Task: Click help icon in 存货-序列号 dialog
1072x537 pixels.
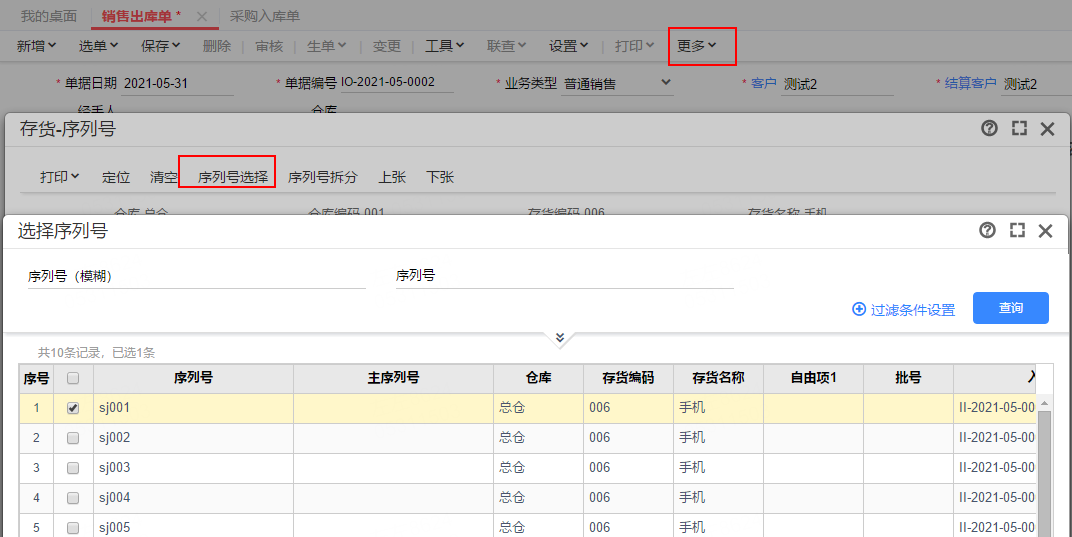Action: pos(989,128)
